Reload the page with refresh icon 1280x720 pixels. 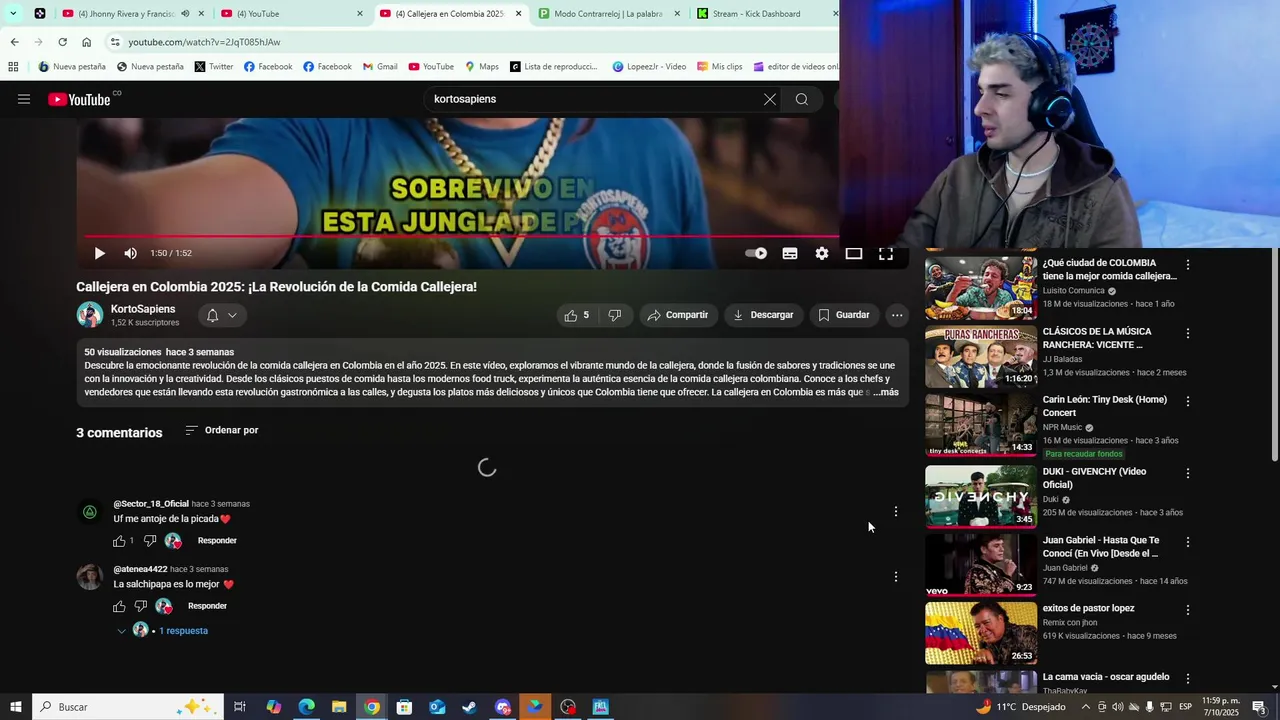point(62,42)
